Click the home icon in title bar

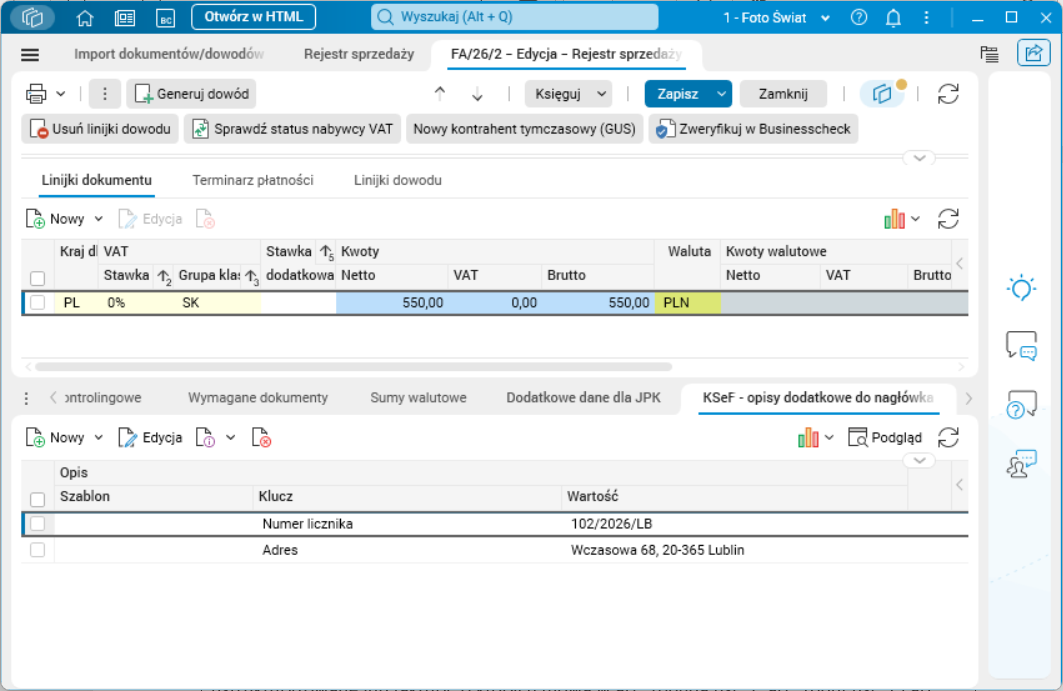(x=85, y=18)
